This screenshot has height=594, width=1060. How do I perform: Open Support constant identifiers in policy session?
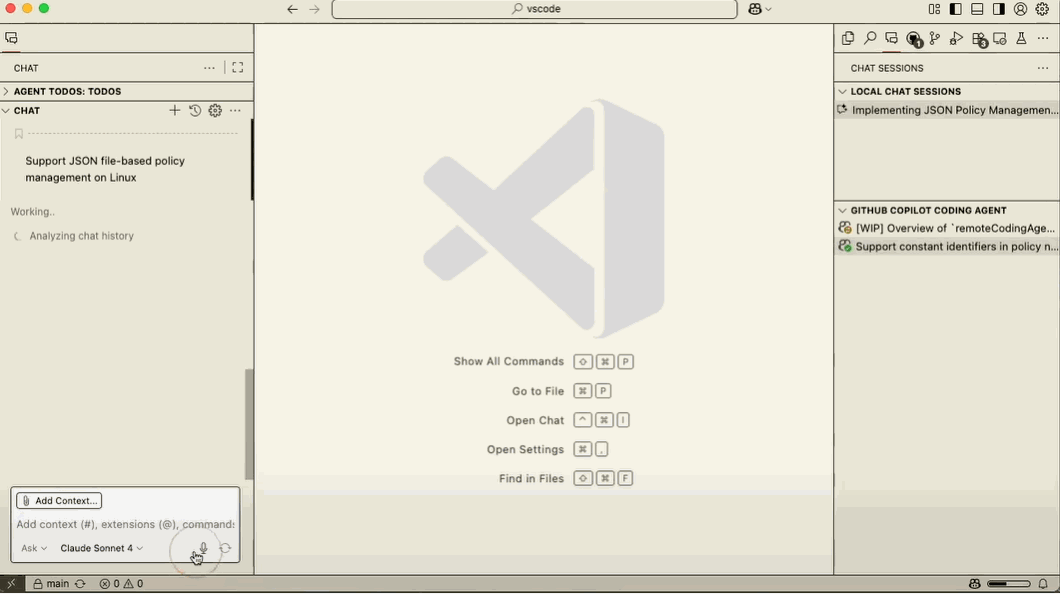pos(946,247)
